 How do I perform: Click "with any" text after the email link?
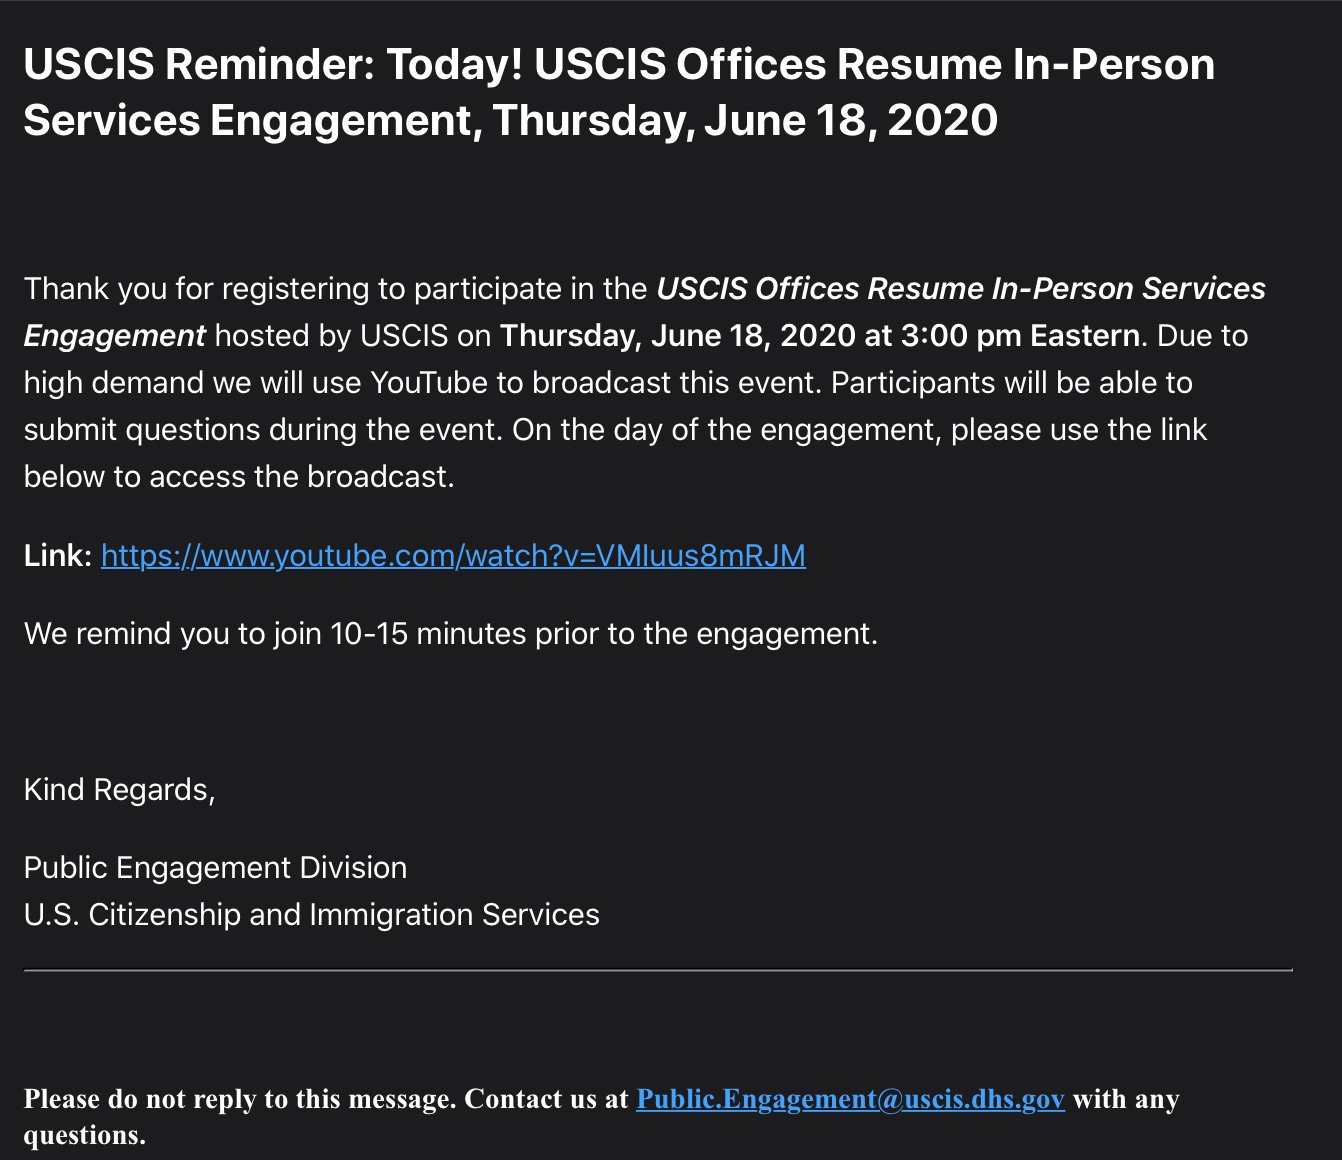tap(1126, 1099)
